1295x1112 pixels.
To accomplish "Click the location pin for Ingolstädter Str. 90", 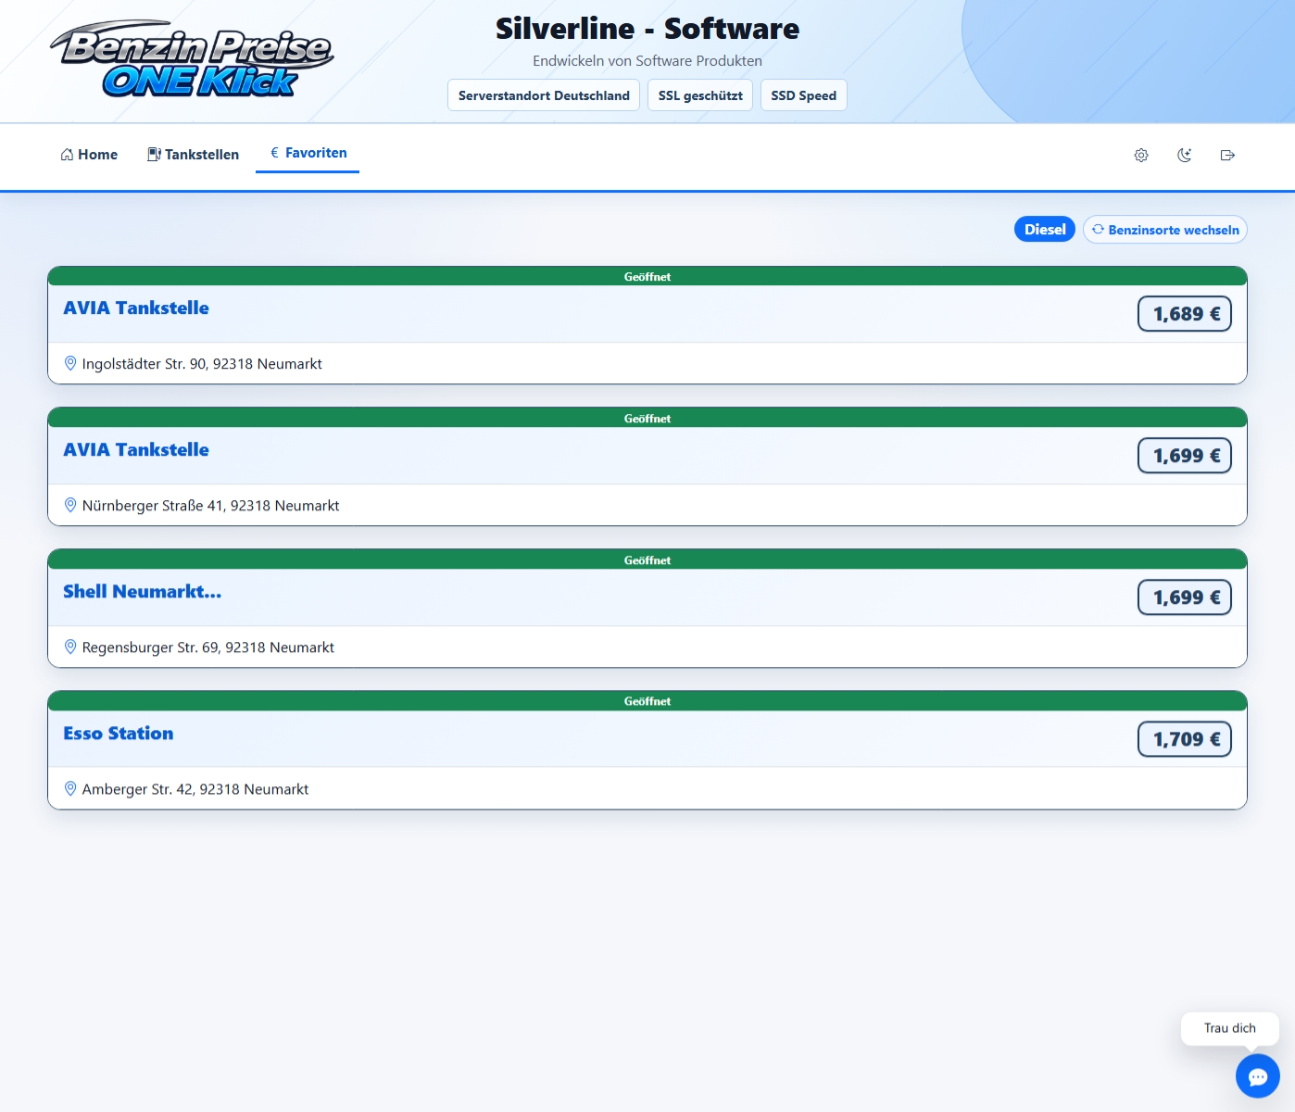I will pos(70,363).
